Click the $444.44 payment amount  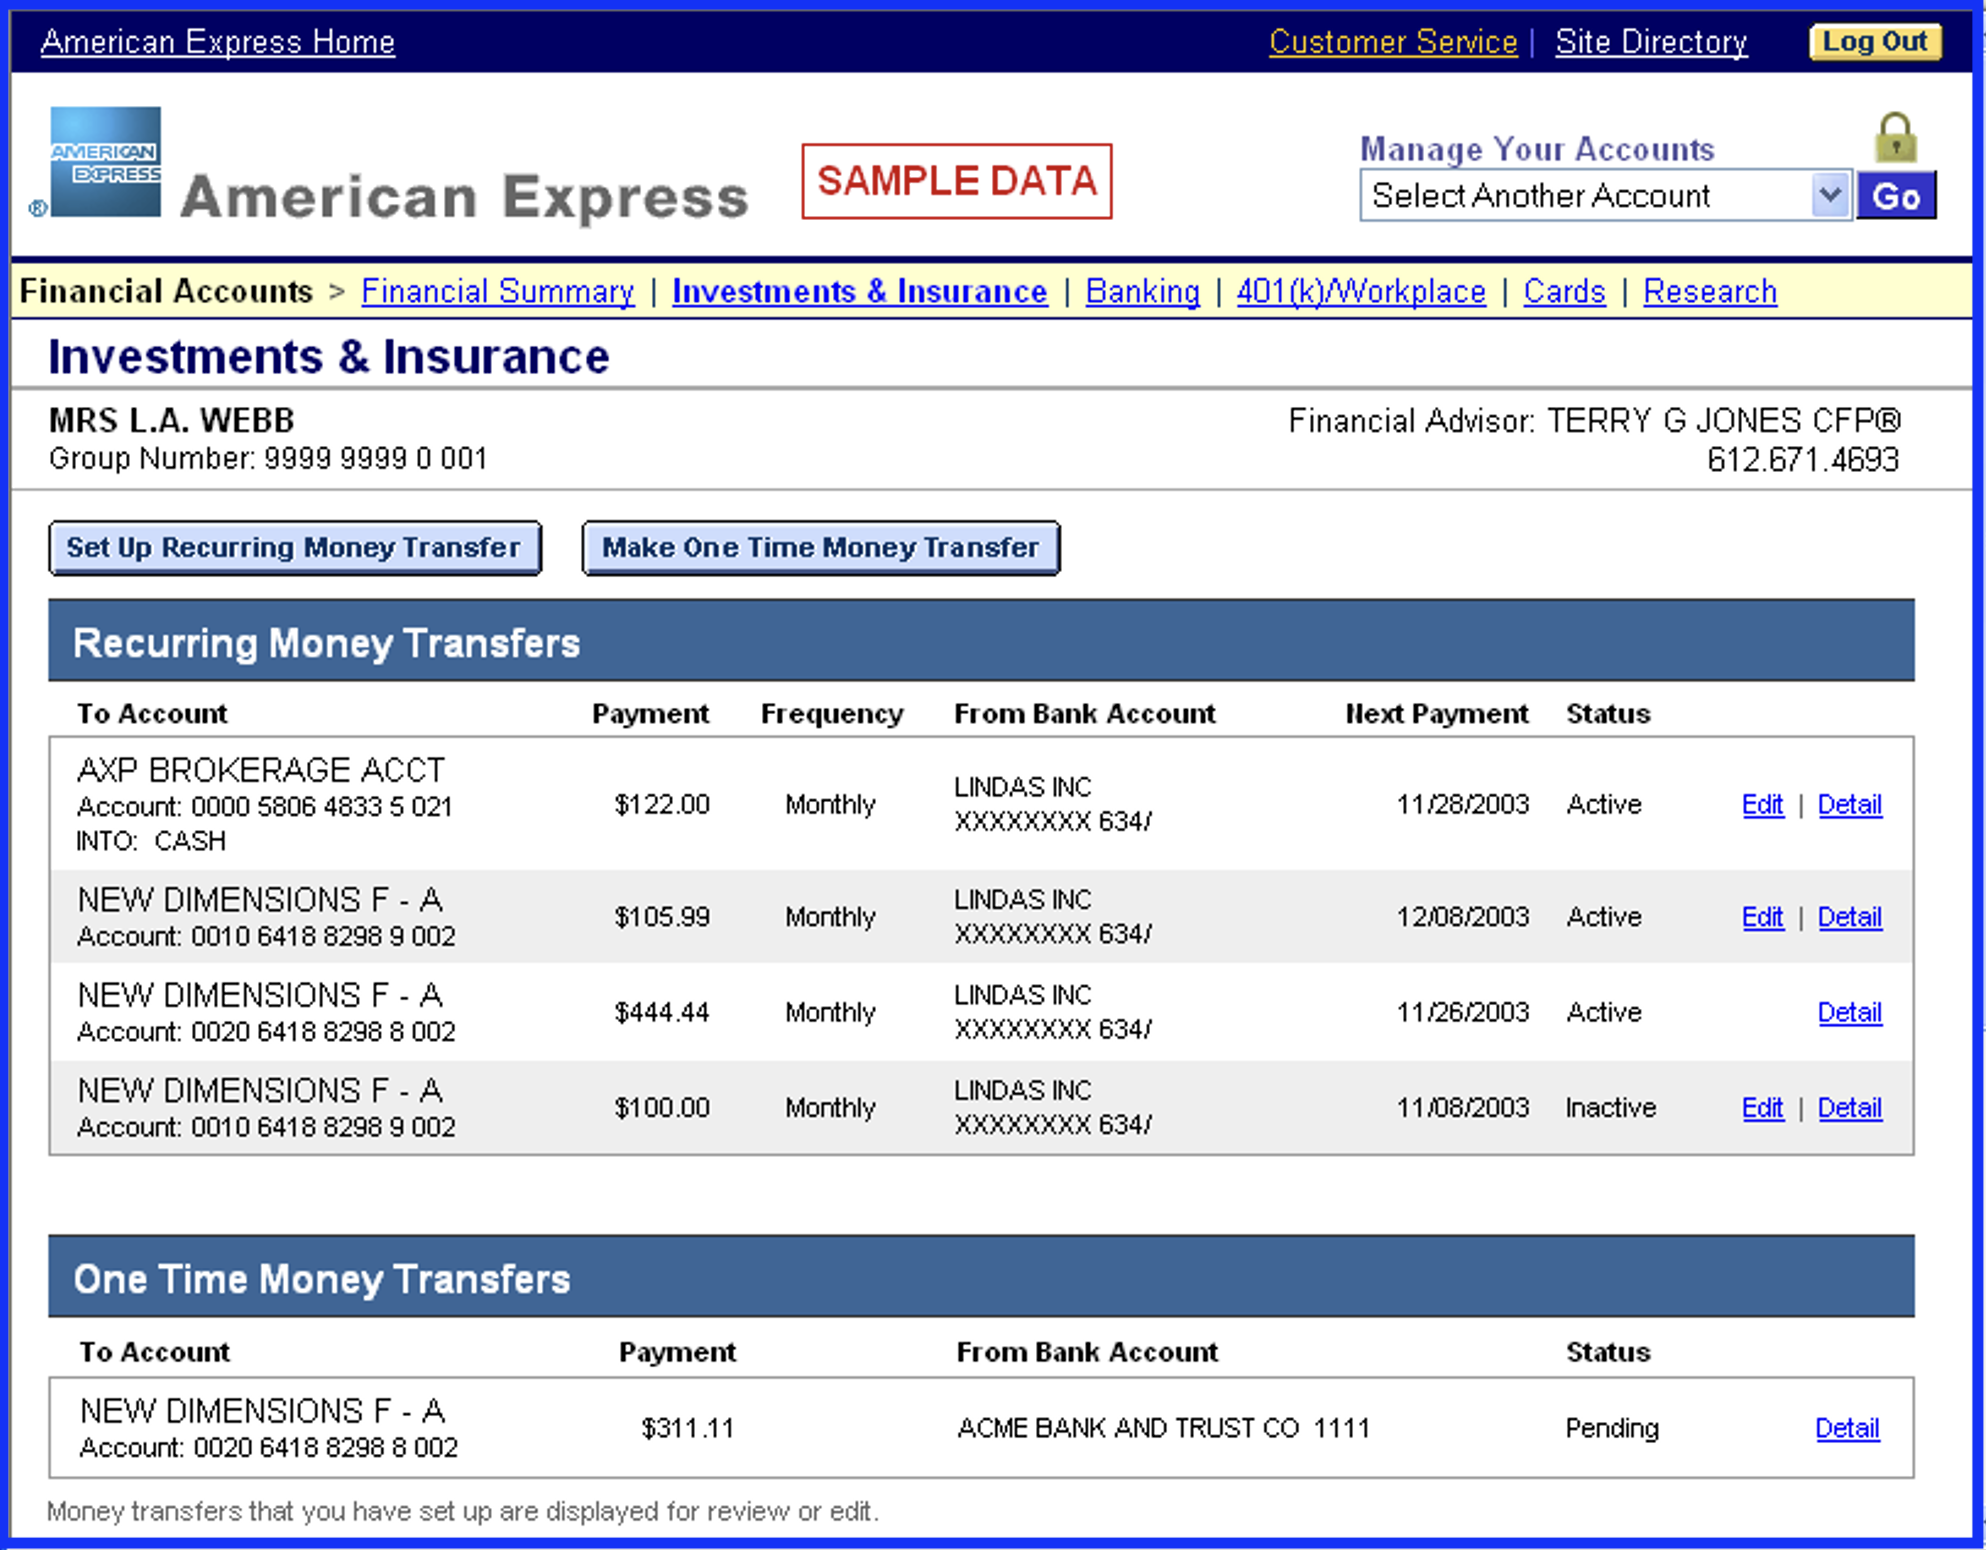click(x=662, y=1012)
